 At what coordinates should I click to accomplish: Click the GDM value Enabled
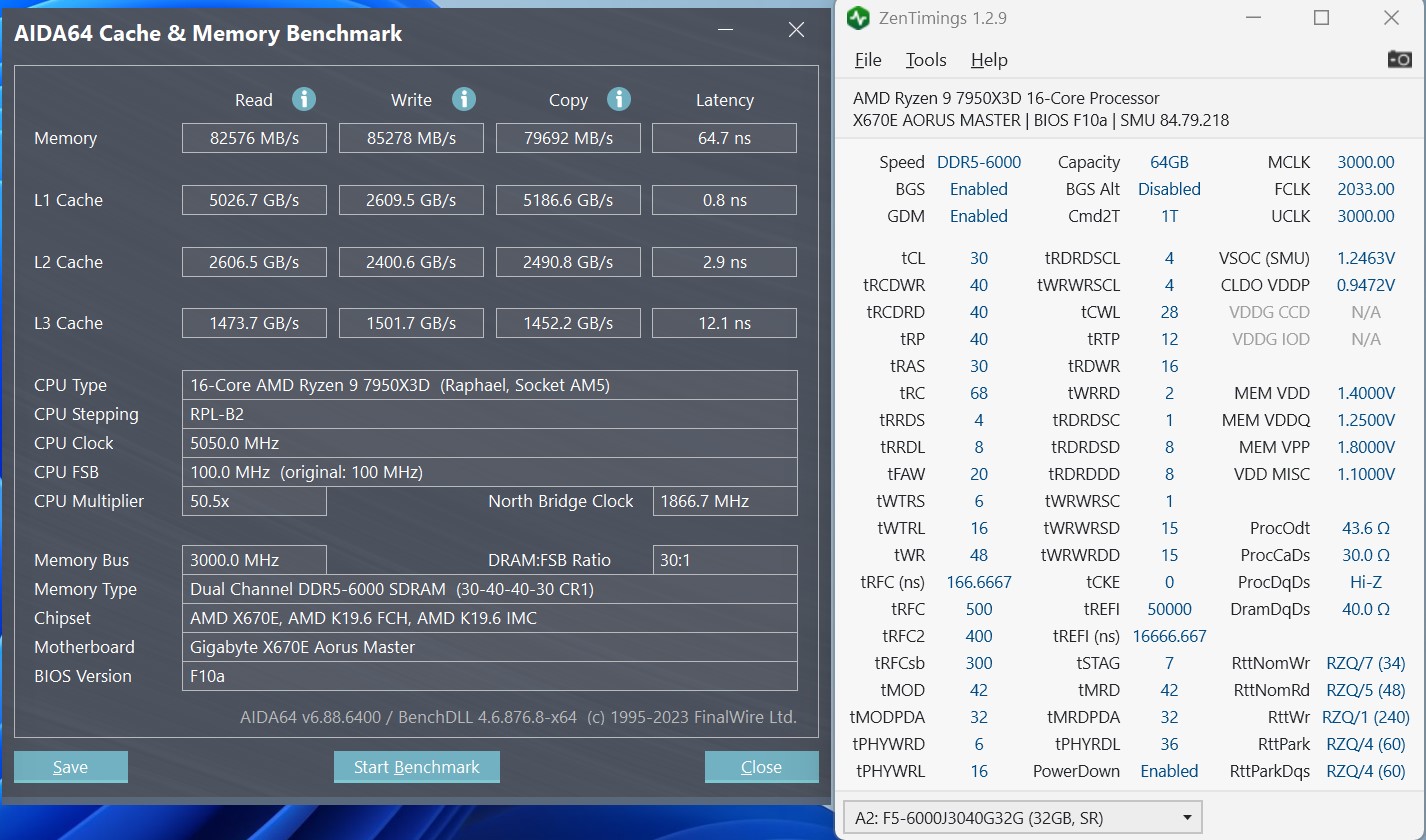(x=979, y=216)
